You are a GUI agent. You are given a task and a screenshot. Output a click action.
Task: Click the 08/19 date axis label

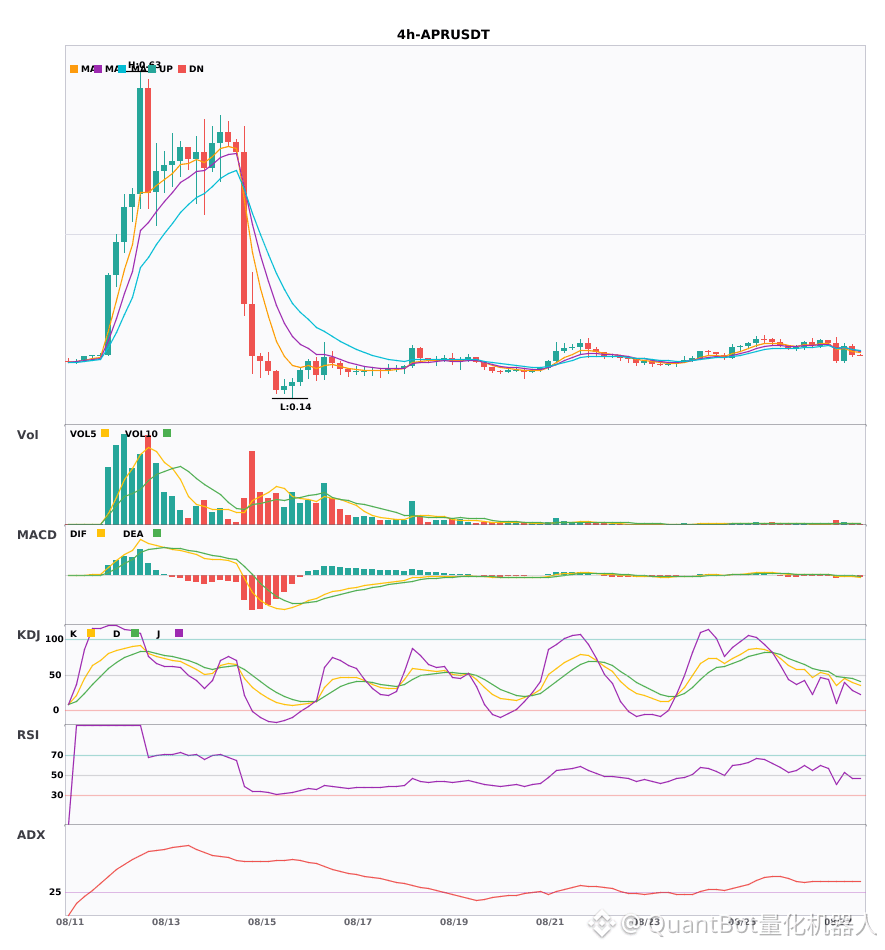(454, 922)
